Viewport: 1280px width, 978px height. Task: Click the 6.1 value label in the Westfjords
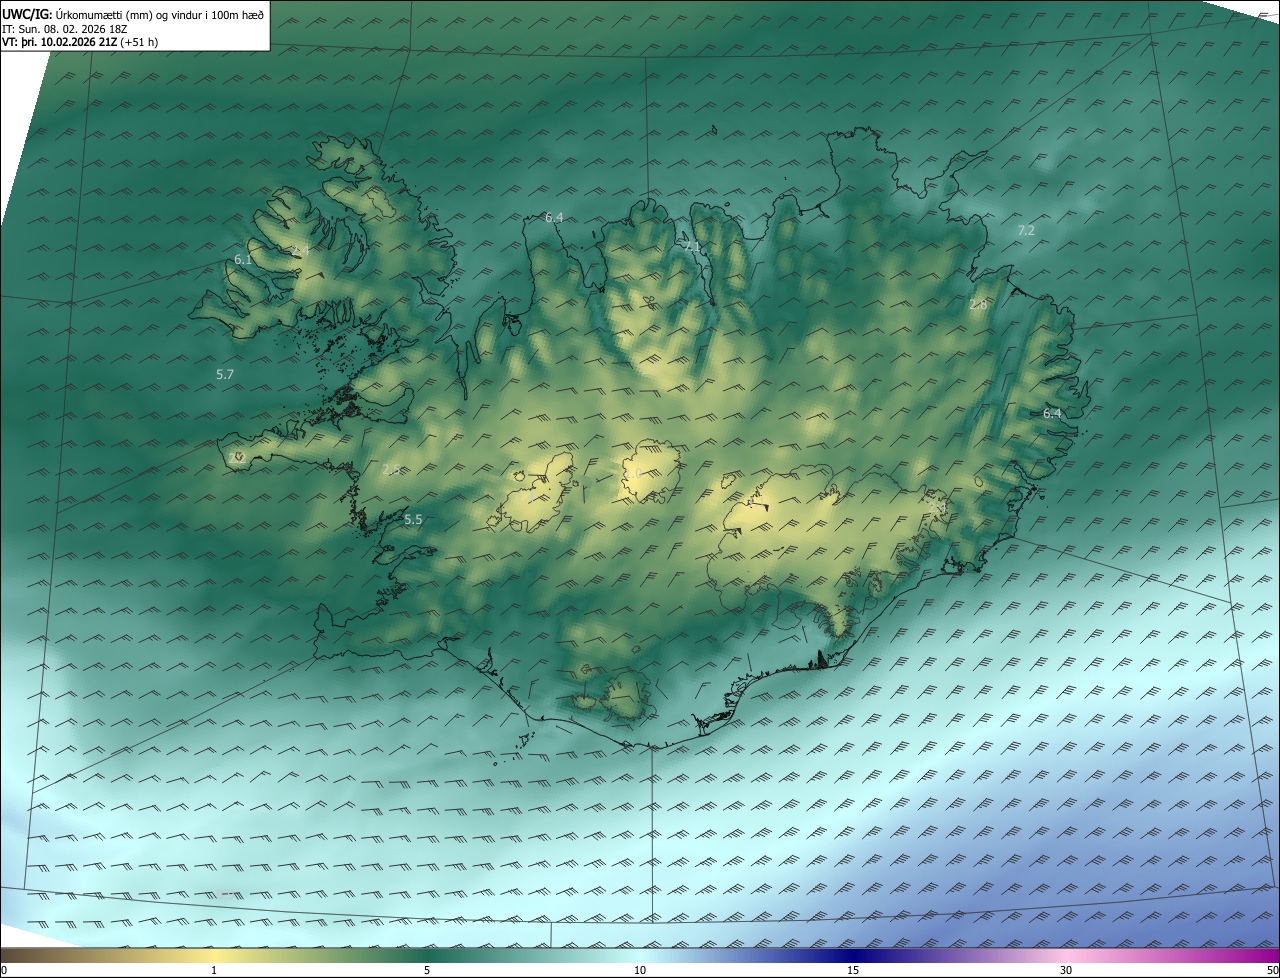[x=243, y=260]
